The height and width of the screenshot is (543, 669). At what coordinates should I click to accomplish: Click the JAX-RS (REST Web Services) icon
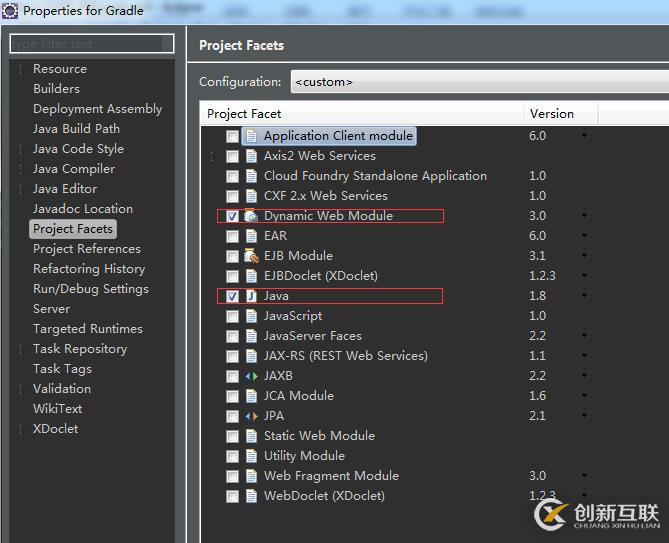coord(251,356)
